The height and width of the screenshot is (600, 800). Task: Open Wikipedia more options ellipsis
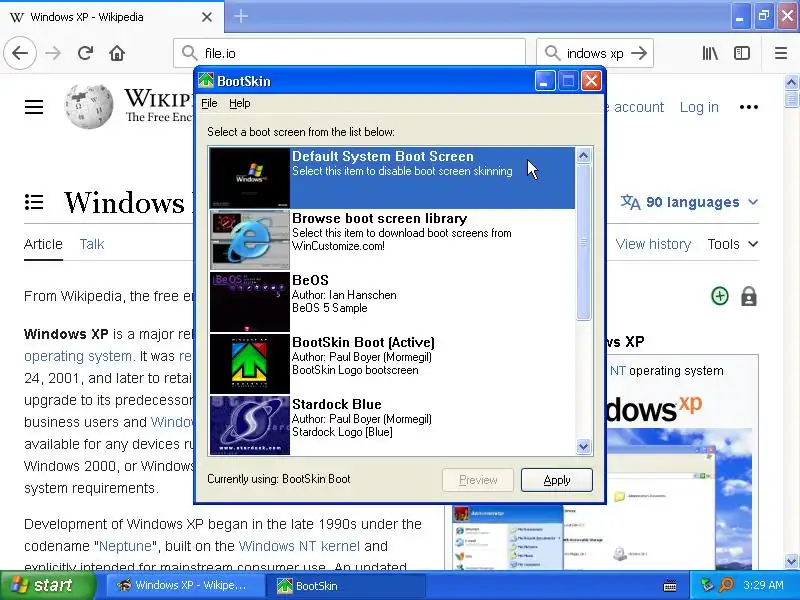click(x=748, y=107)
